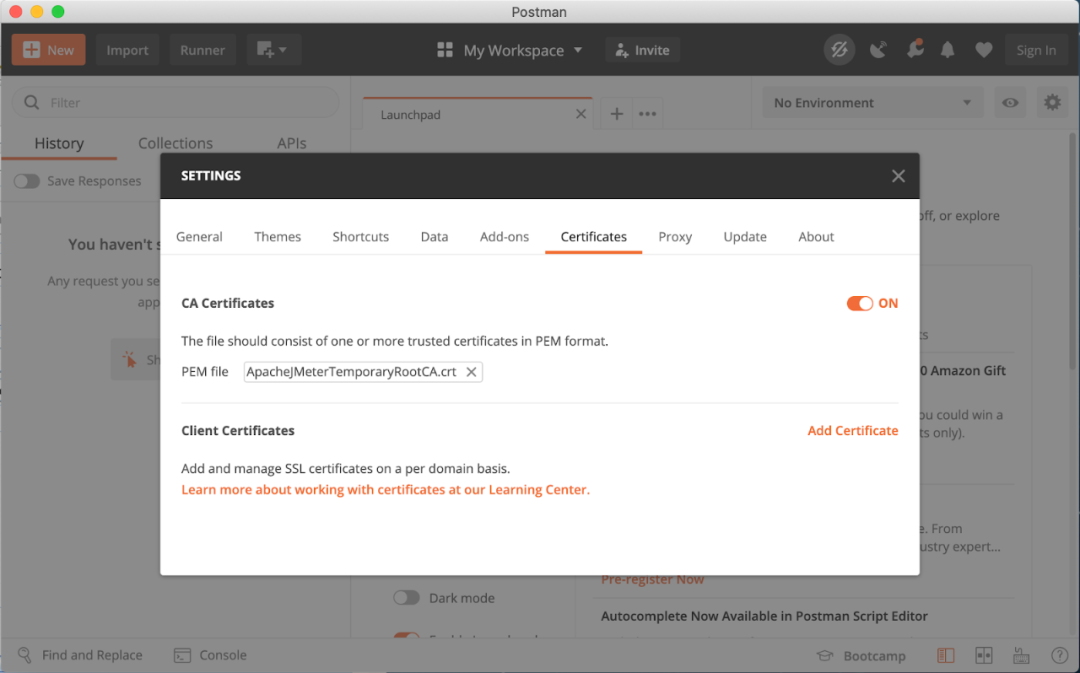
Task: Open the My Workspace dropdown
Action: pos(510,50)
